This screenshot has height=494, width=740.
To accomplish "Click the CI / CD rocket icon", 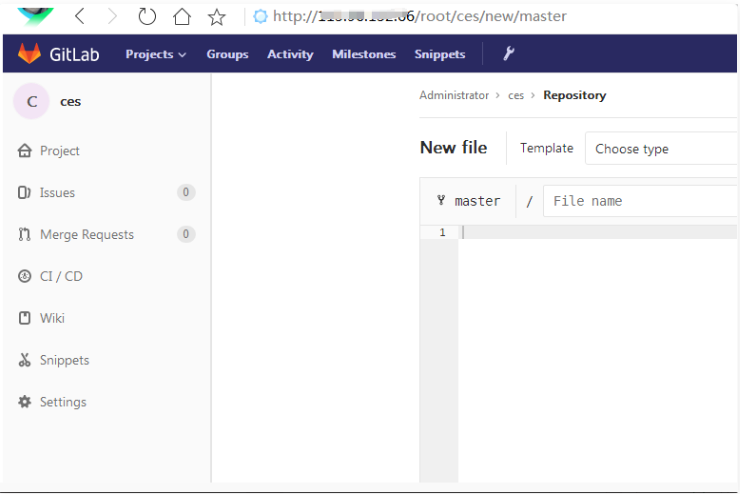I will [25, 276].
